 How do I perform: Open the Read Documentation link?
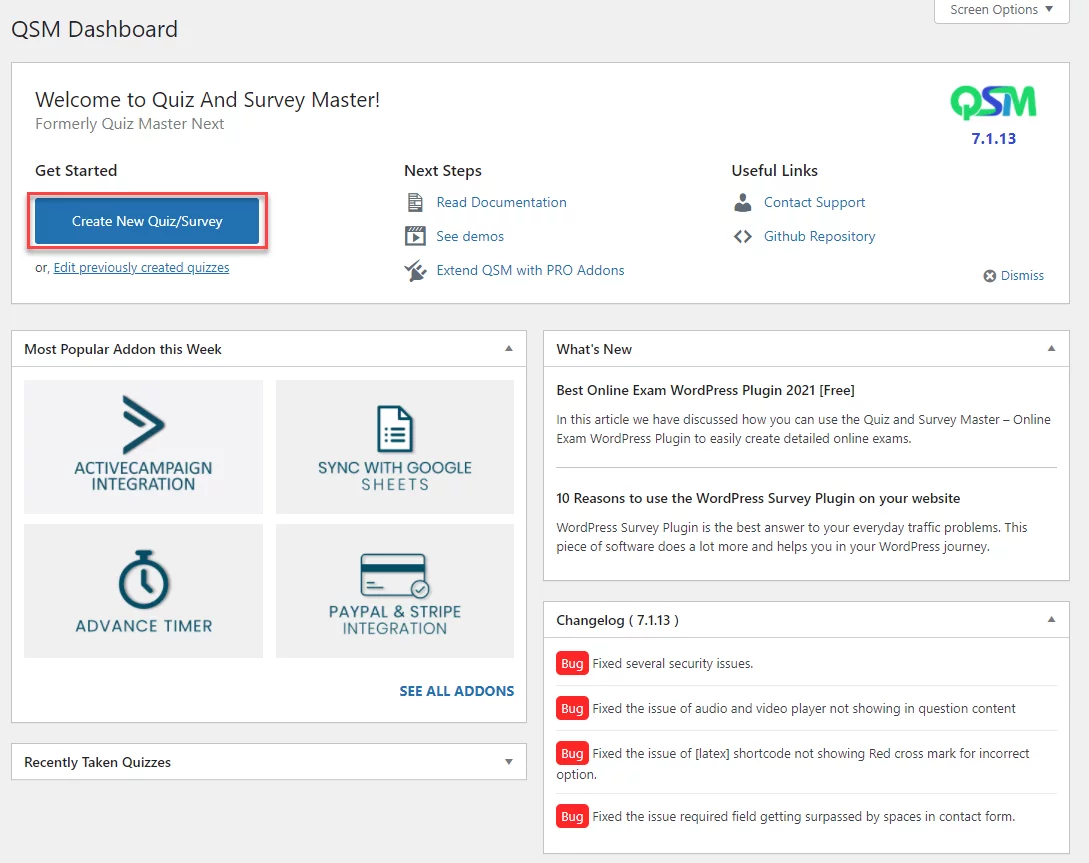point(501,202)
